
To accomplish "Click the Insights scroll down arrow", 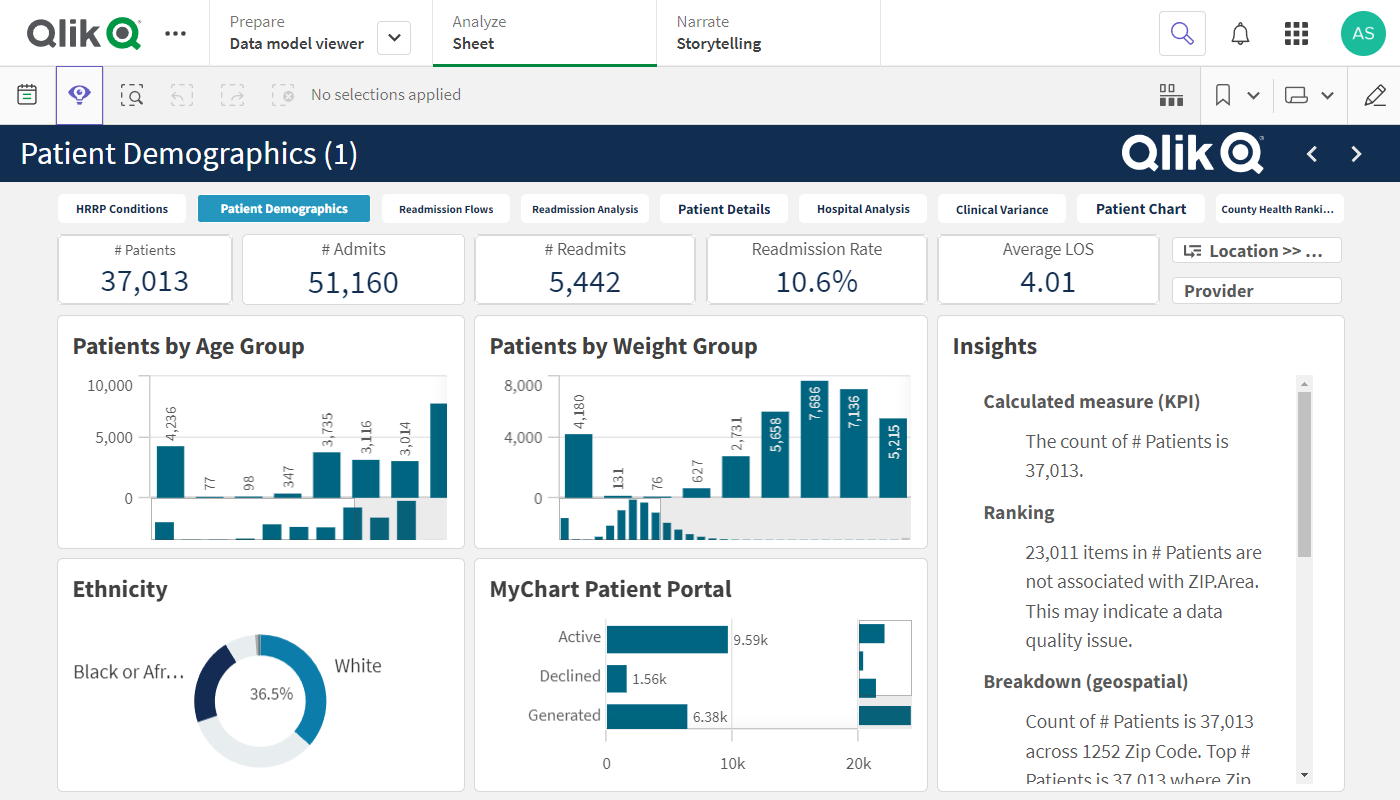I will (x=1304, y=775).
